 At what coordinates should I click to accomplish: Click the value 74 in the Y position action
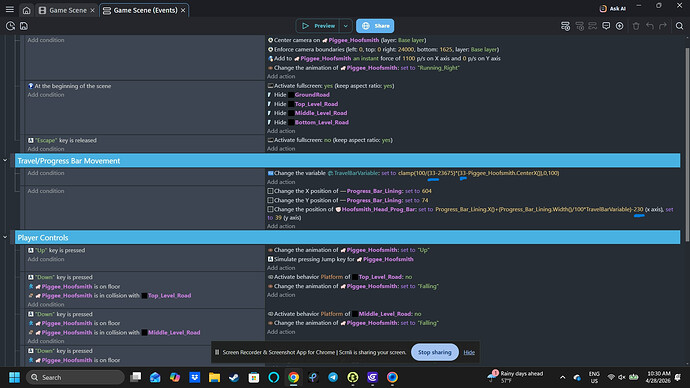tap(425, 200)
